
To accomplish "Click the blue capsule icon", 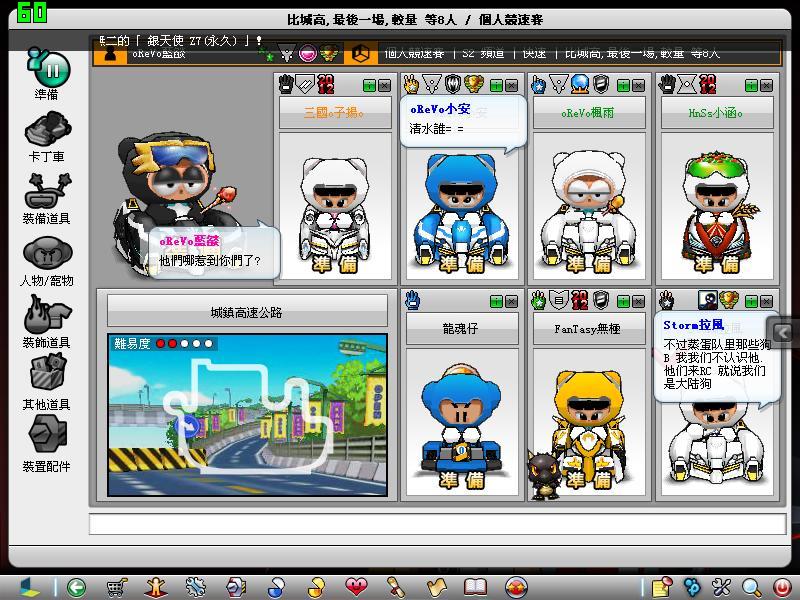I will pyautogui.click(x=276, y=588).
